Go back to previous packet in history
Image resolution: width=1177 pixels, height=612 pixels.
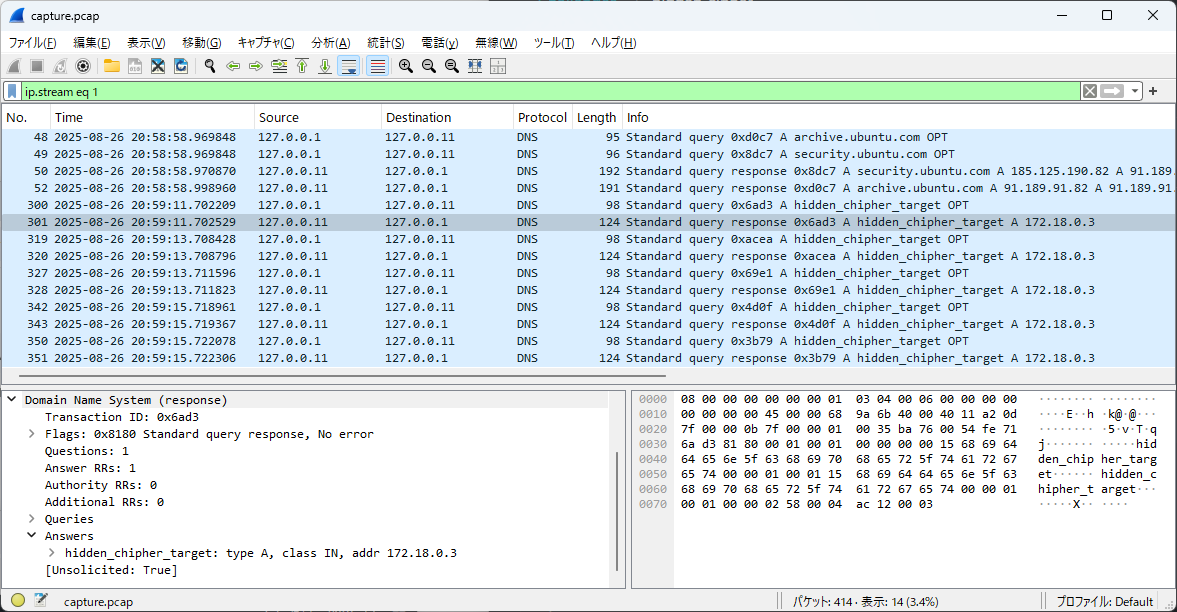click(x=233, y=66)
